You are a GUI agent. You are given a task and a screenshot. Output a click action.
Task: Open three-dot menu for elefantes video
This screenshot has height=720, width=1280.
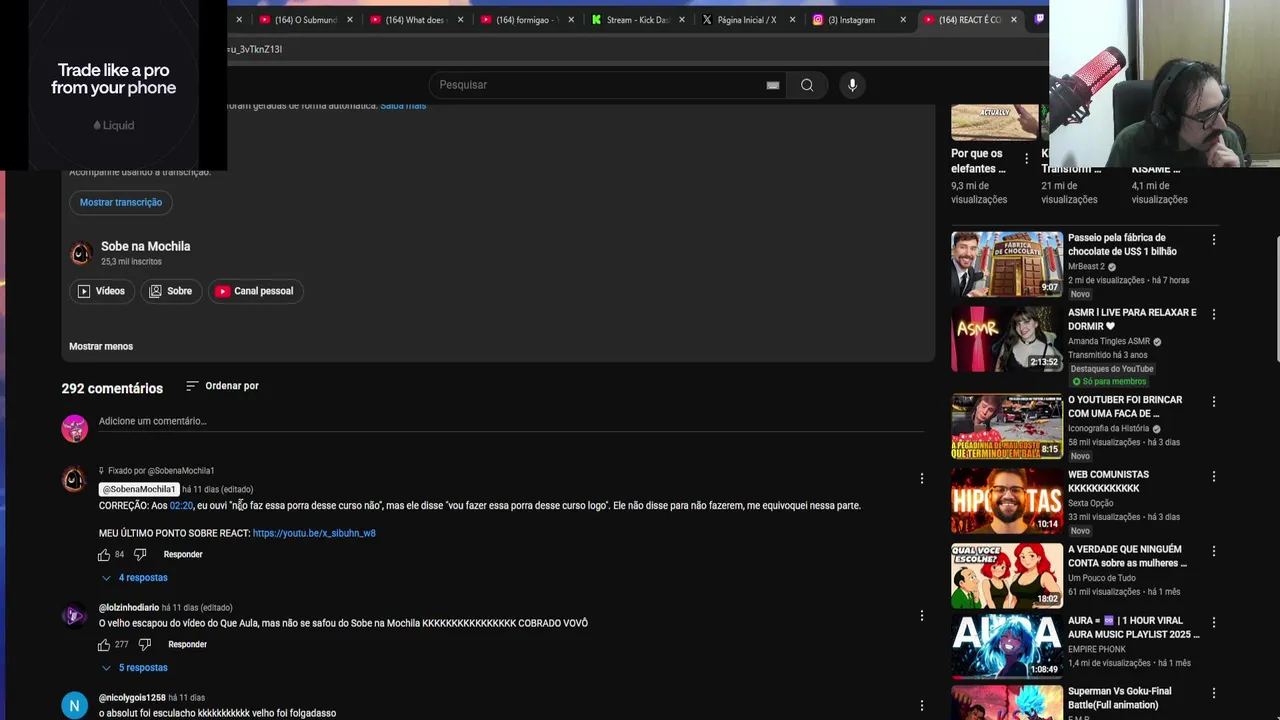point(1026,158)
